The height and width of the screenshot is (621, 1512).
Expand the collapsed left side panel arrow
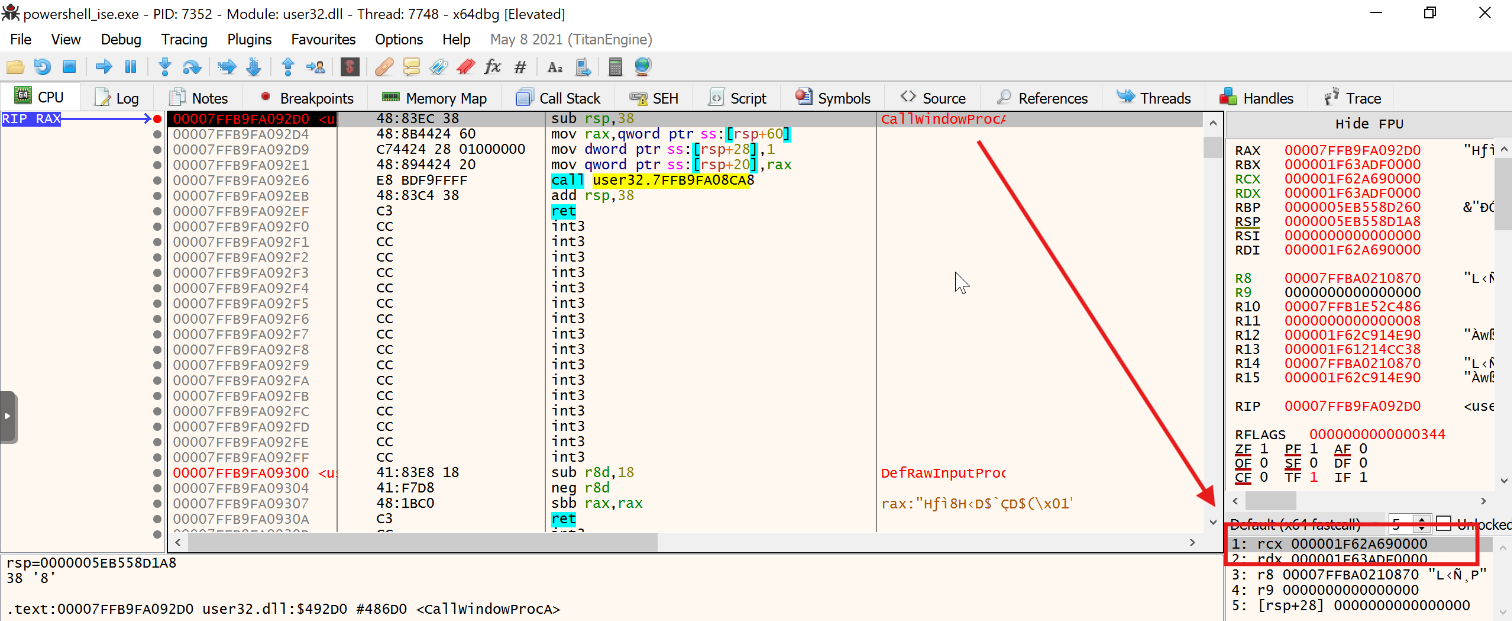pyautogui.click(x=8, y=416)
